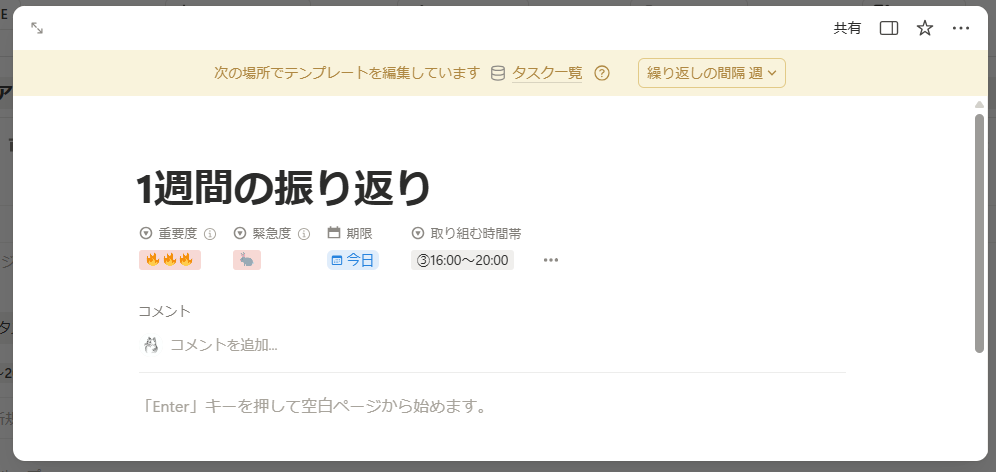
Task: Click the info icon beside 重要度
Action: click(x=210, y=234)
